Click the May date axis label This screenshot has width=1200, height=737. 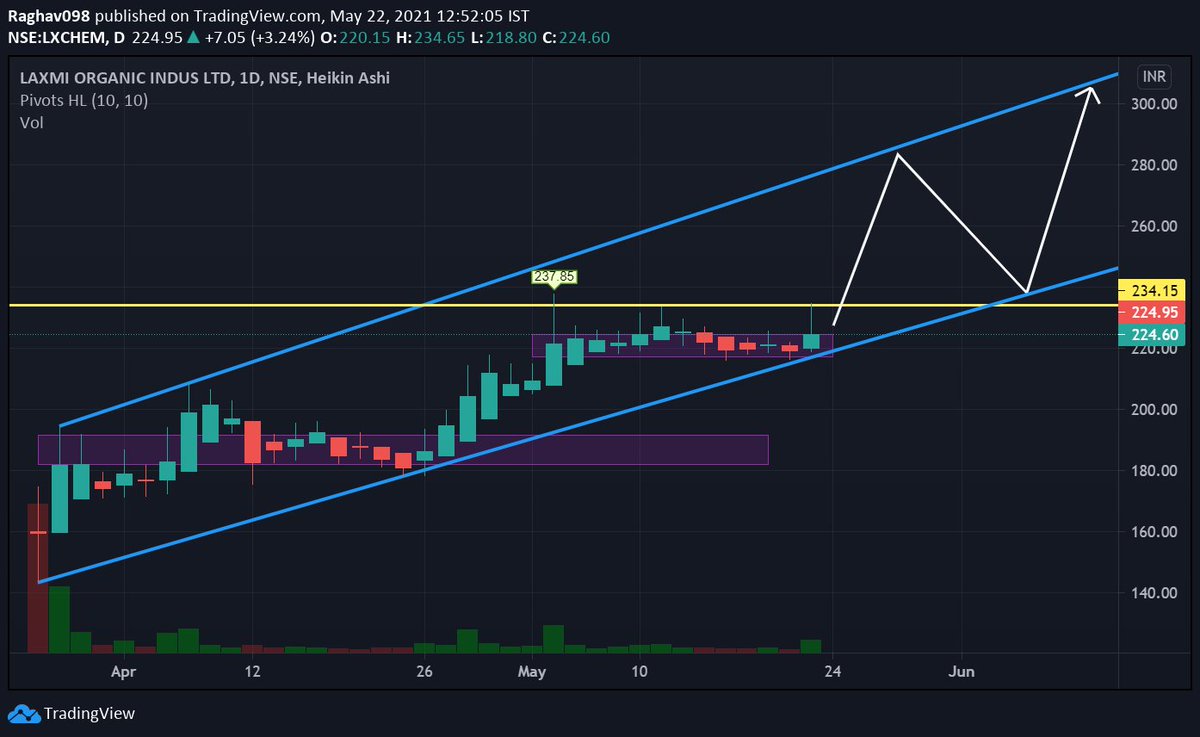tap(532, 672)
